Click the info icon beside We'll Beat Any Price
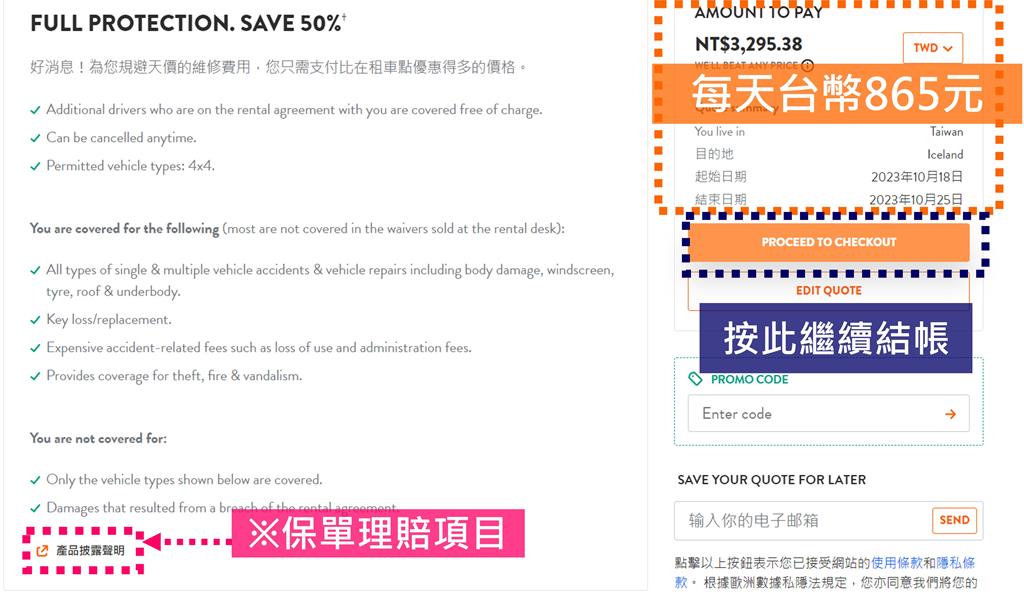Image resolution: width=1024 pixels, height=596 pixels. coord(808,65)
